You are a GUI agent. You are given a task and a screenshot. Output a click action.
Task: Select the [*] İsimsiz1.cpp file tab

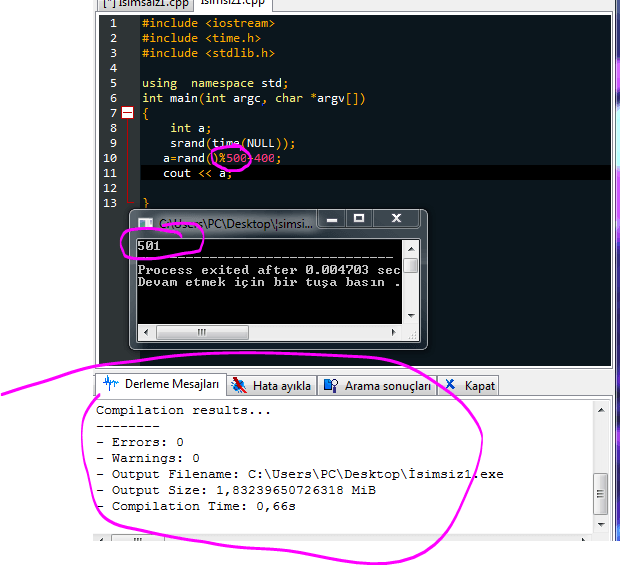click(x=145, y=4)
